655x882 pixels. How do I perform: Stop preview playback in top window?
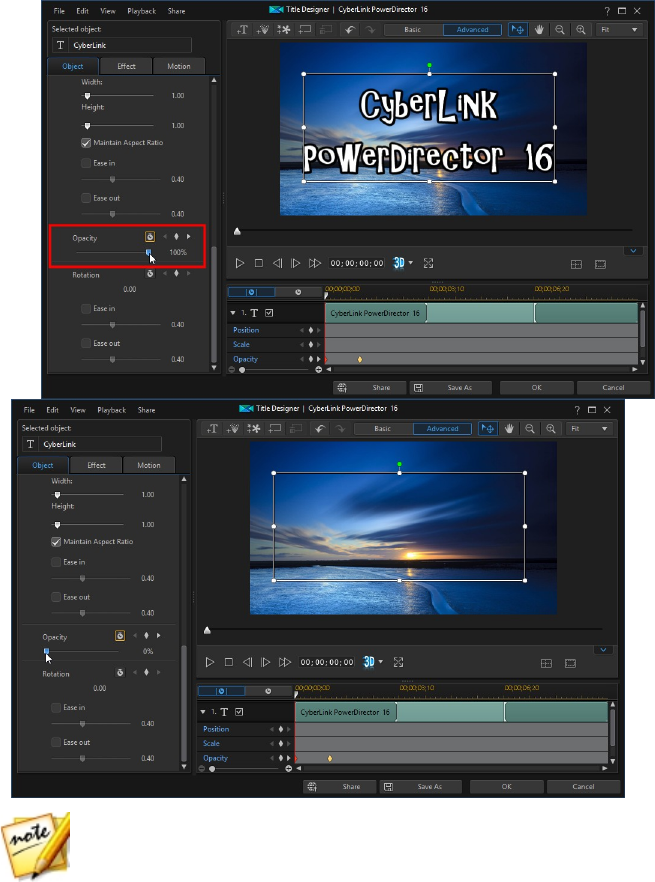[x=259, y=263]
